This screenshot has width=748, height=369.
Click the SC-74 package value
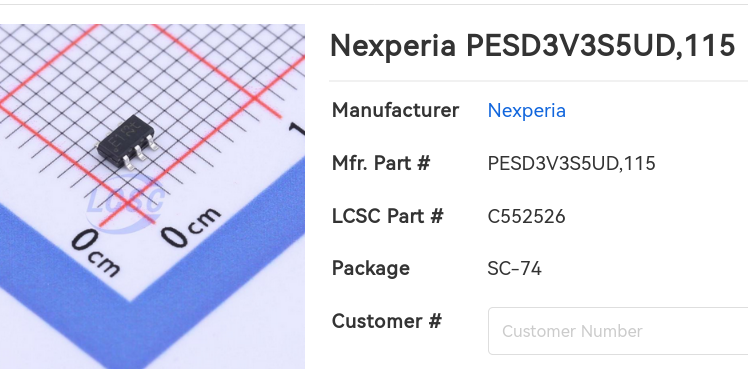pyautogui.click(x=514, y=269)
